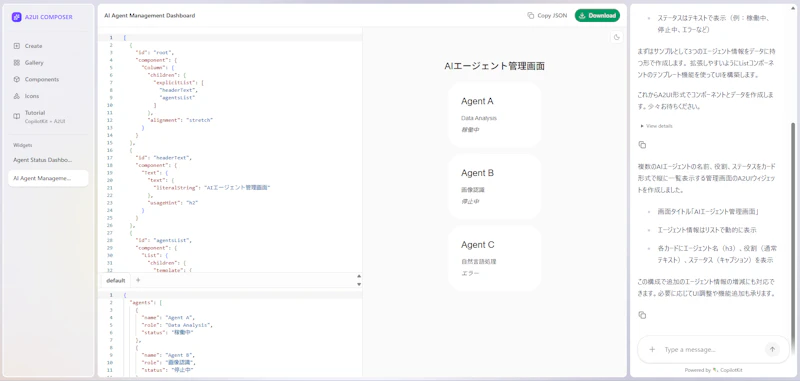The width and height of the screenshot is (800, 381).
Task: Click the A2UI Composer logo icon
Action: pos(16,17)
